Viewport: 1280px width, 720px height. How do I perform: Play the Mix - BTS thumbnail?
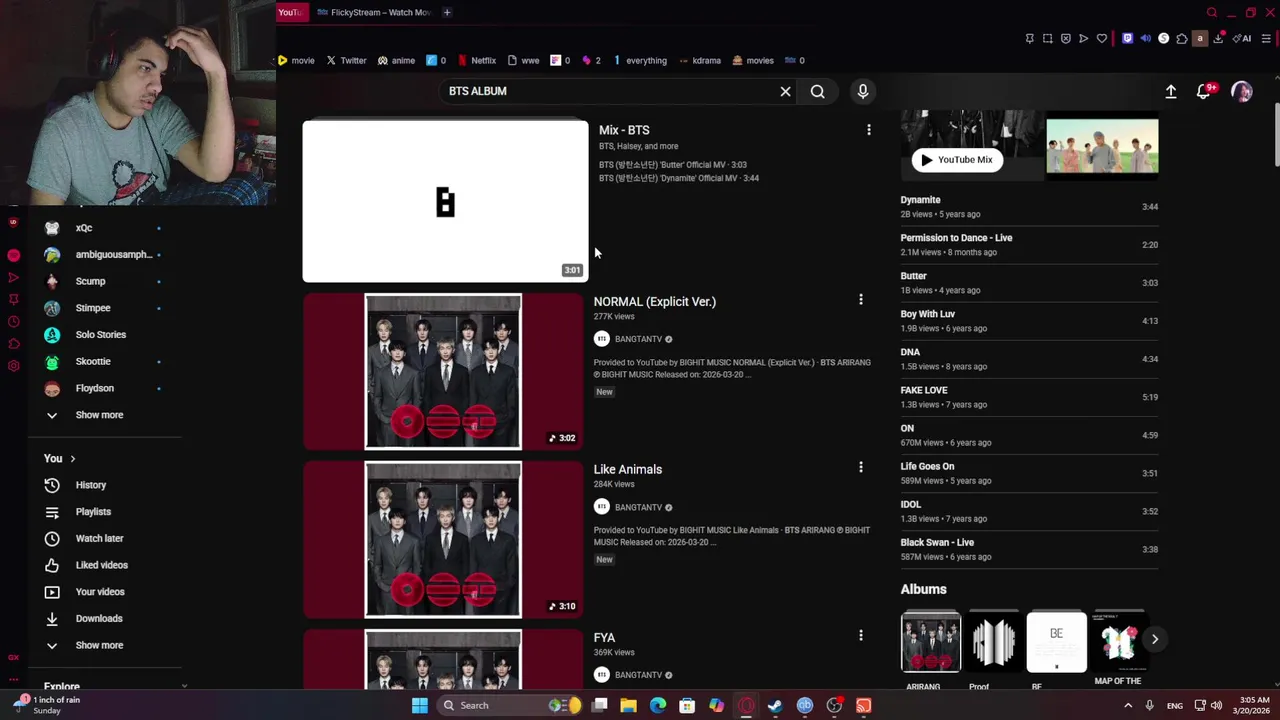[x=445, y=201]
